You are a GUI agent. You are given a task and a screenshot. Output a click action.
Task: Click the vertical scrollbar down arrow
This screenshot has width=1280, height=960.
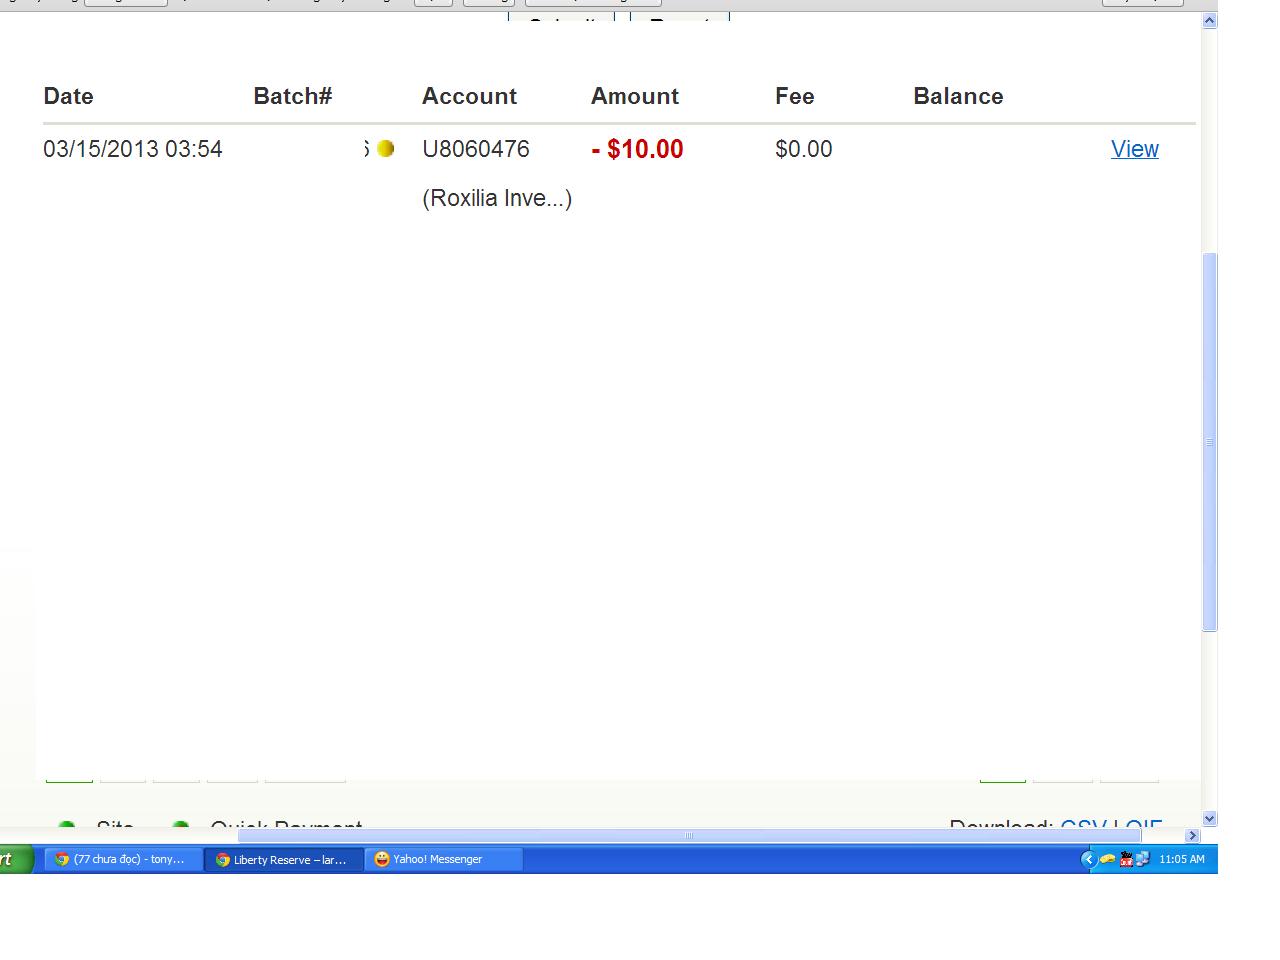tap(1209, 819)
